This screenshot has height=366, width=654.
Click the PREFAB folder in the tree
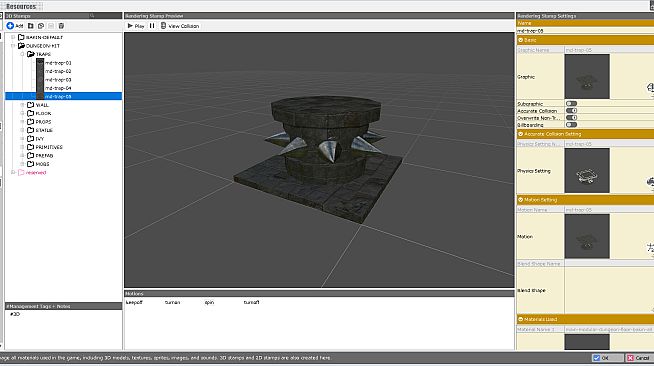coord(40,155)
